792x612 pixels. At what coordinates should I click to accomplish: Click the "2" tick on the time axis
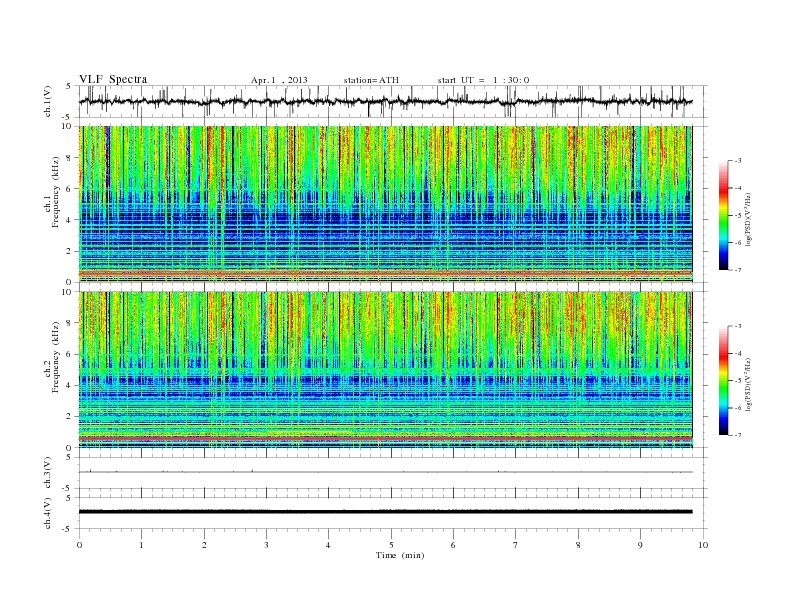point(204,545)
